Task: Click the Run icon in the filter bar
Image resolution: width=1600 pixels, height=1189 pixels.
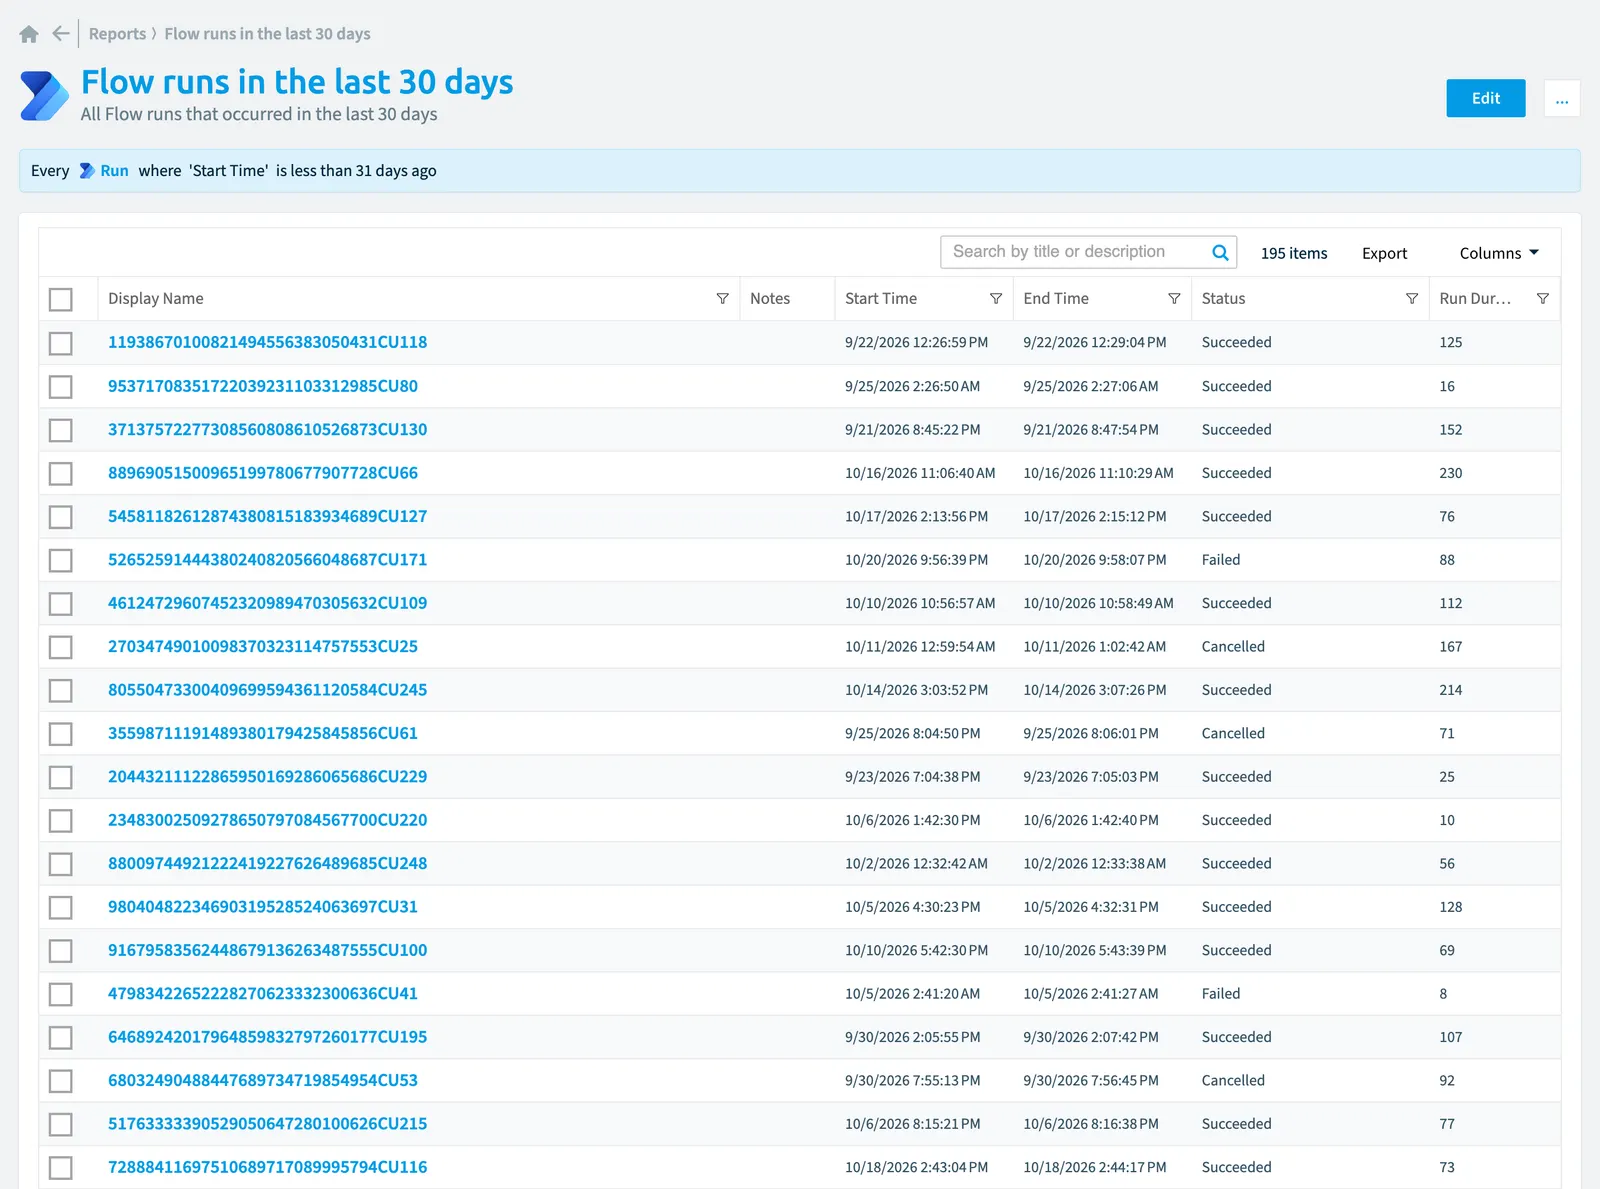Action: point(87,171)
